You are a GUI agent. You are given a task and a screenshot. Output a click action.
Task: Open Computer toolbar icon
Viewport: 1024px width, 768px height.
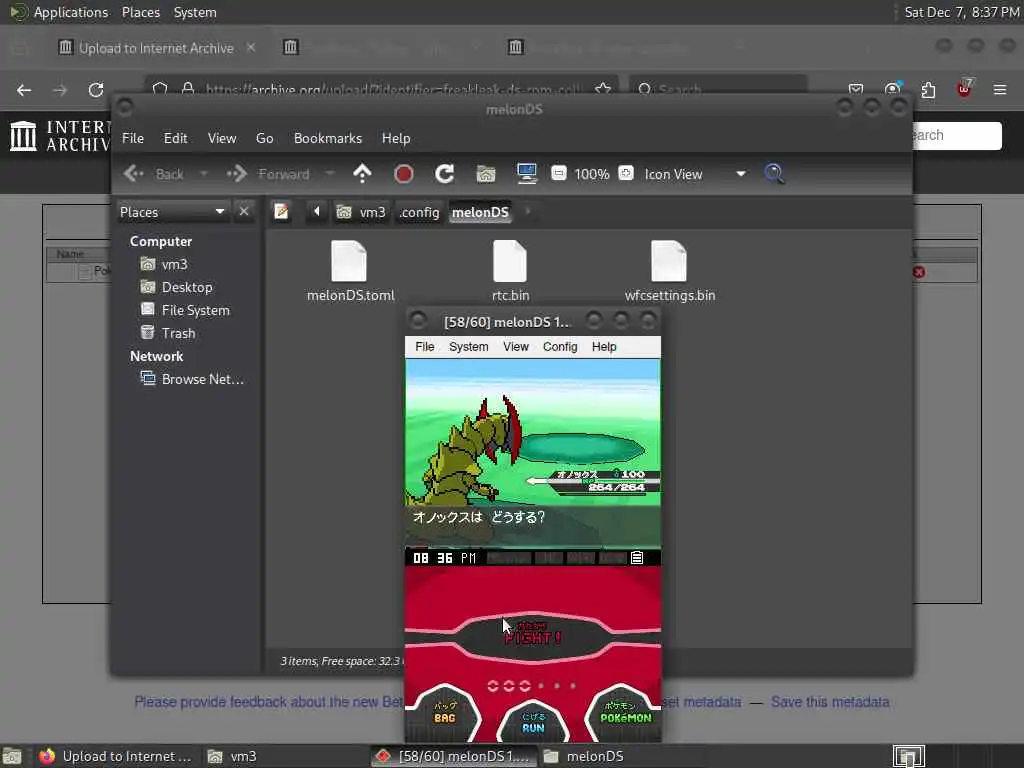tap(526, 174)
